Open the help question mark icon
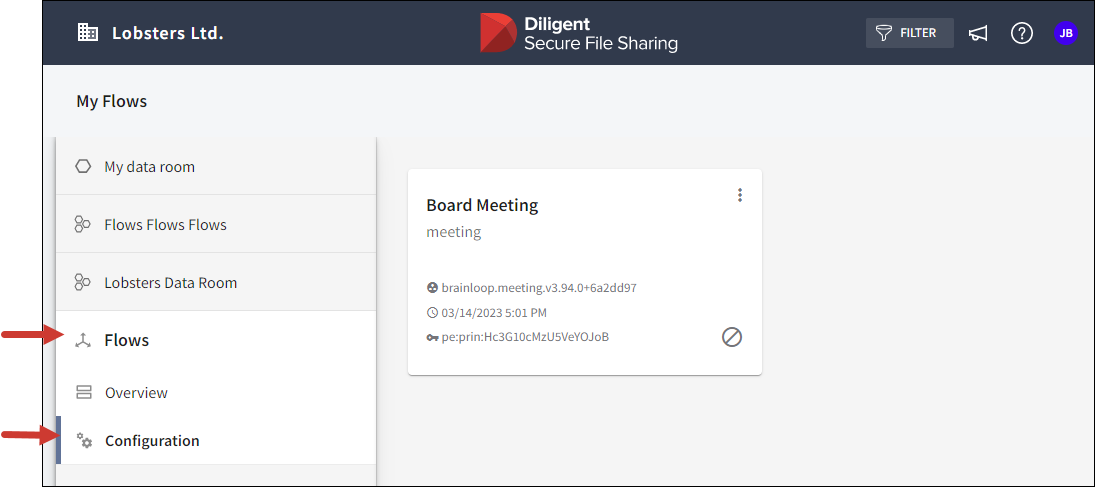1095x487 pixels. (1021, 33)
